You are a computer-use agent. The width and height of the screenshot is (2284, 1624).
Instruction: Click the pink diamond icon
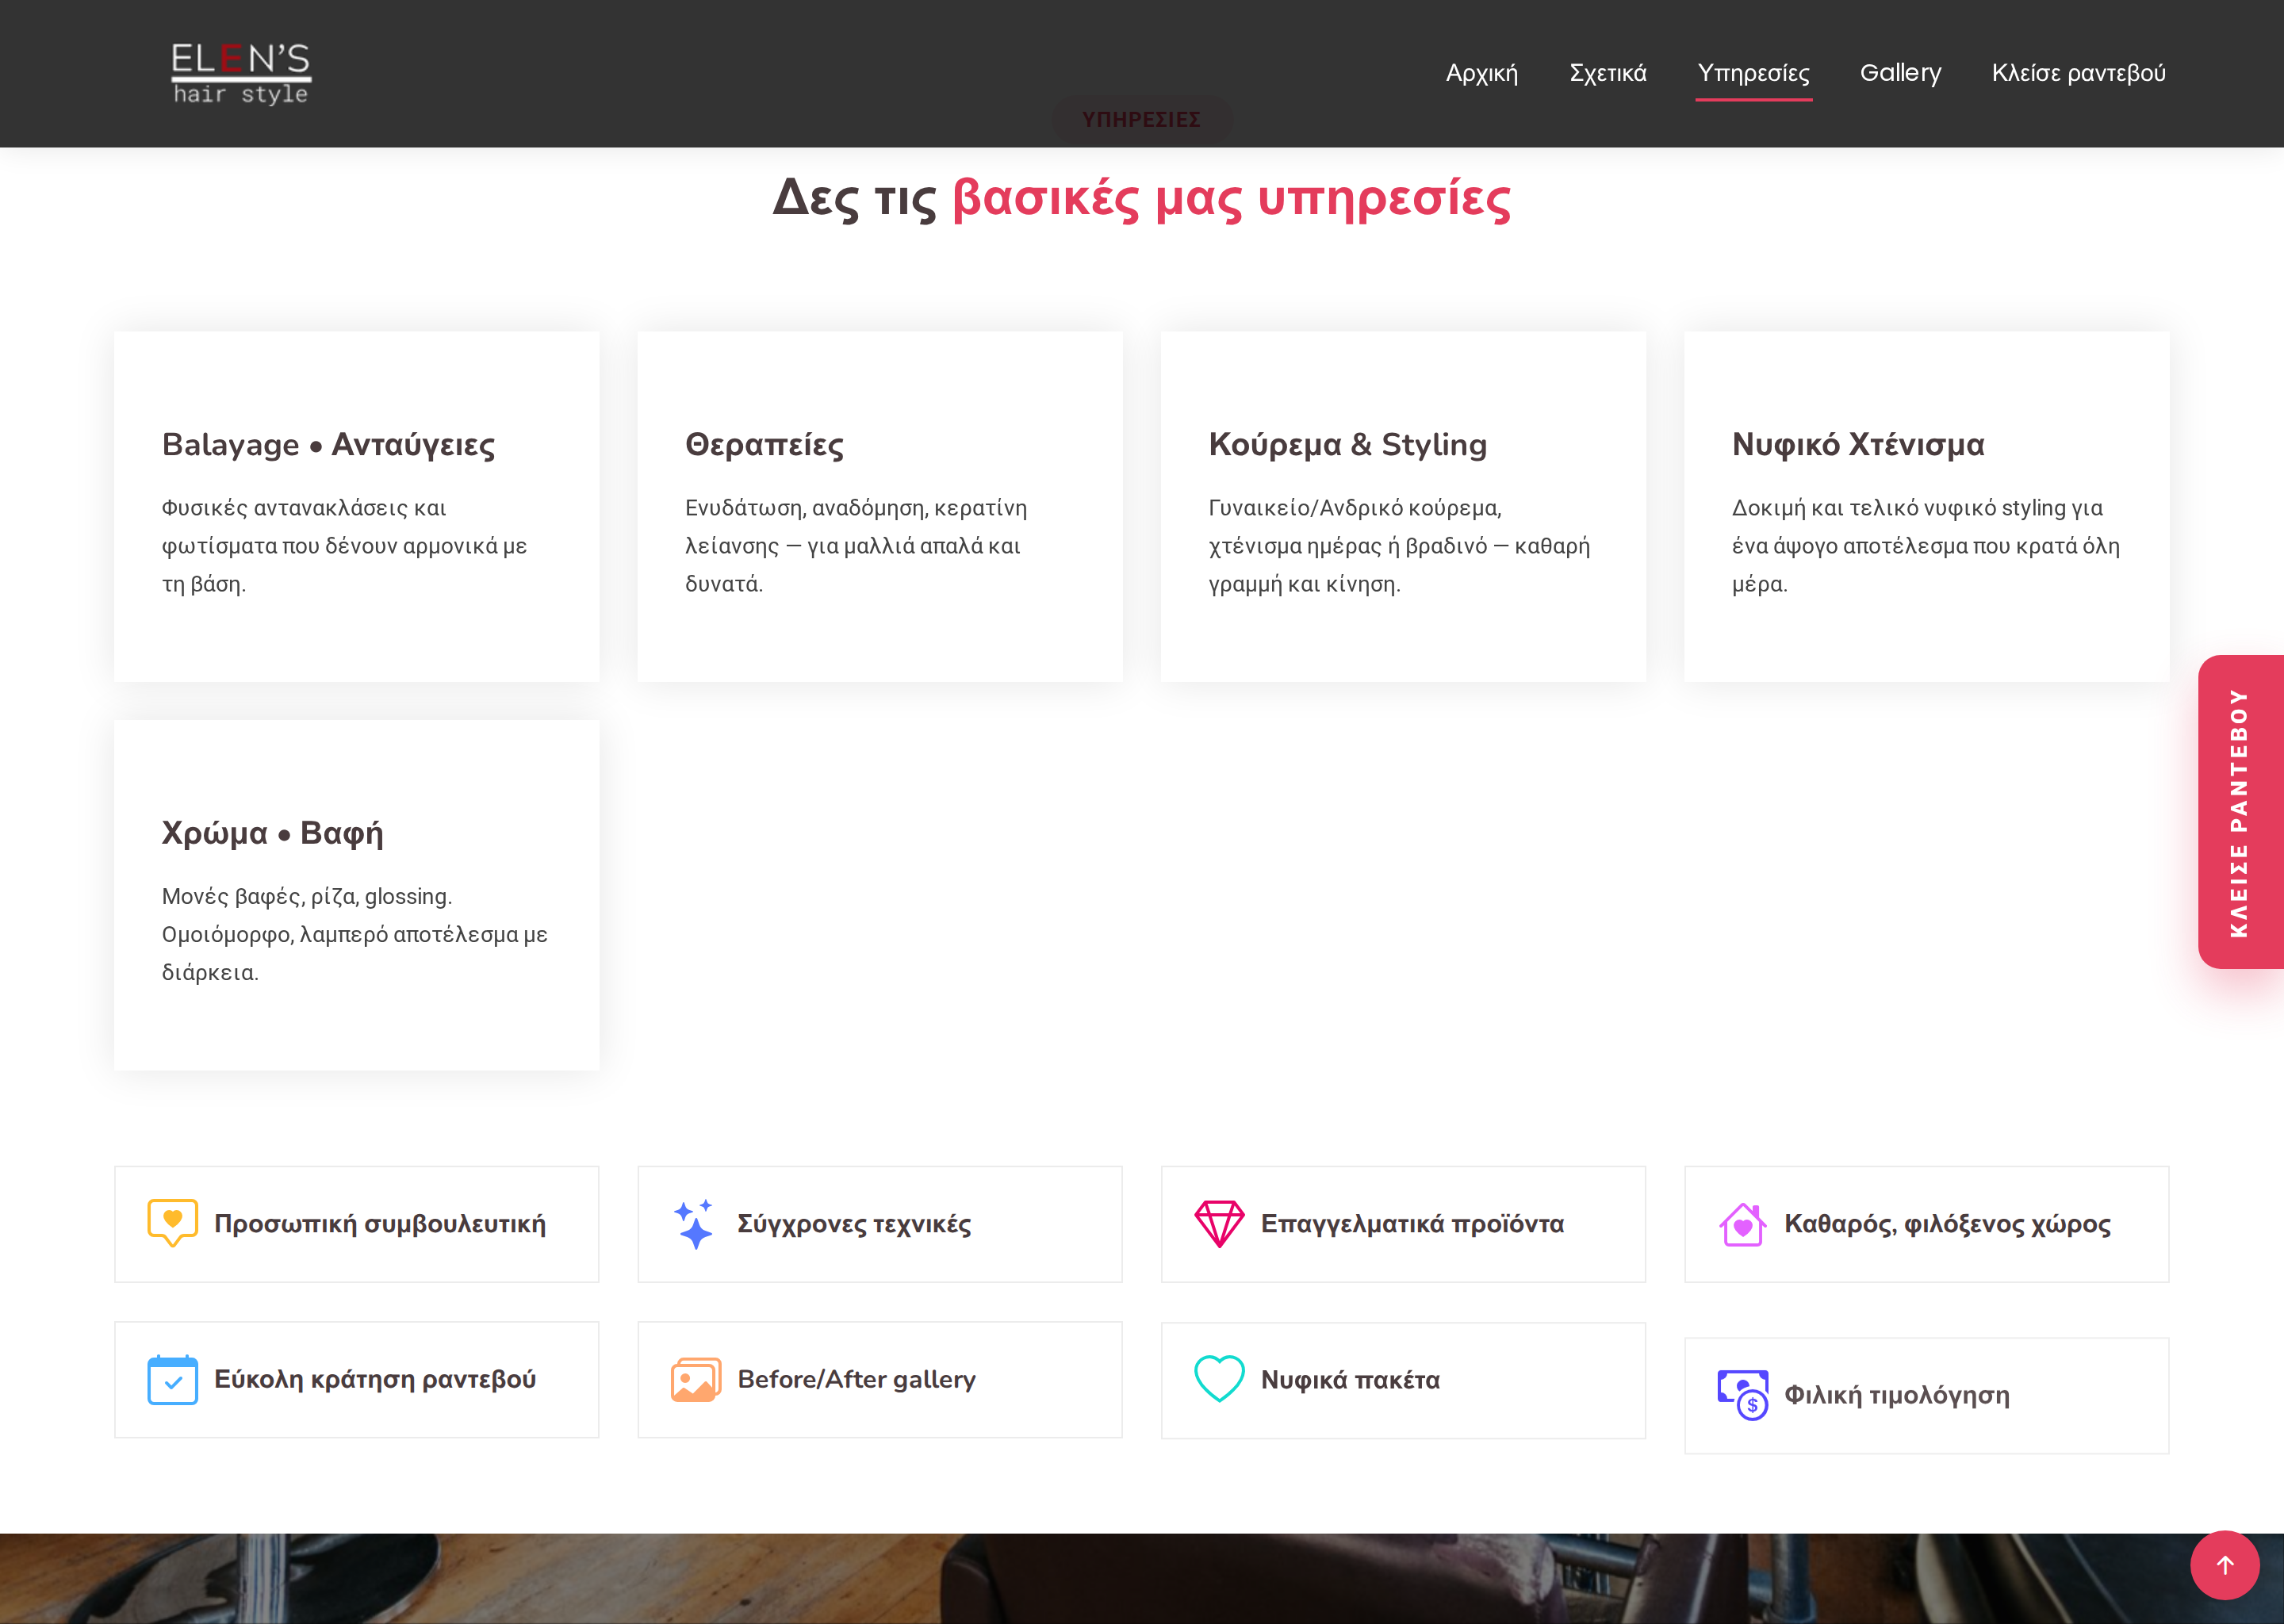(1219, 1224)
